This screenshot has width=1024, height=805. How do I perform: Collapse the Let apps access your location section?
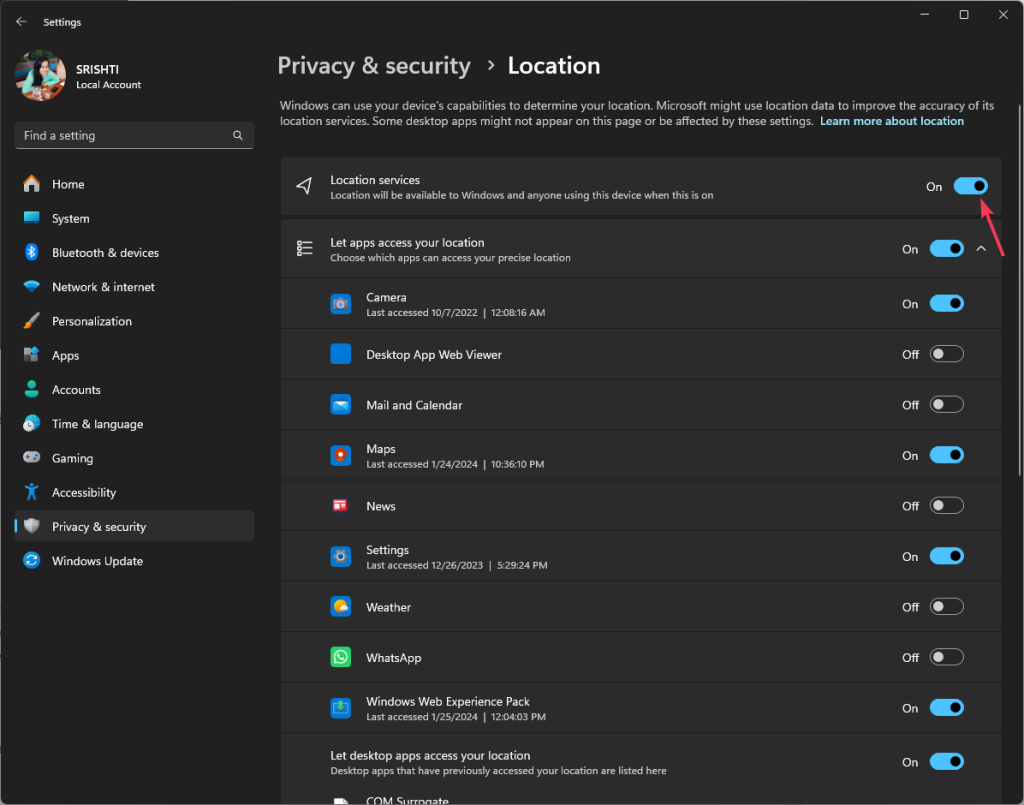981,248
